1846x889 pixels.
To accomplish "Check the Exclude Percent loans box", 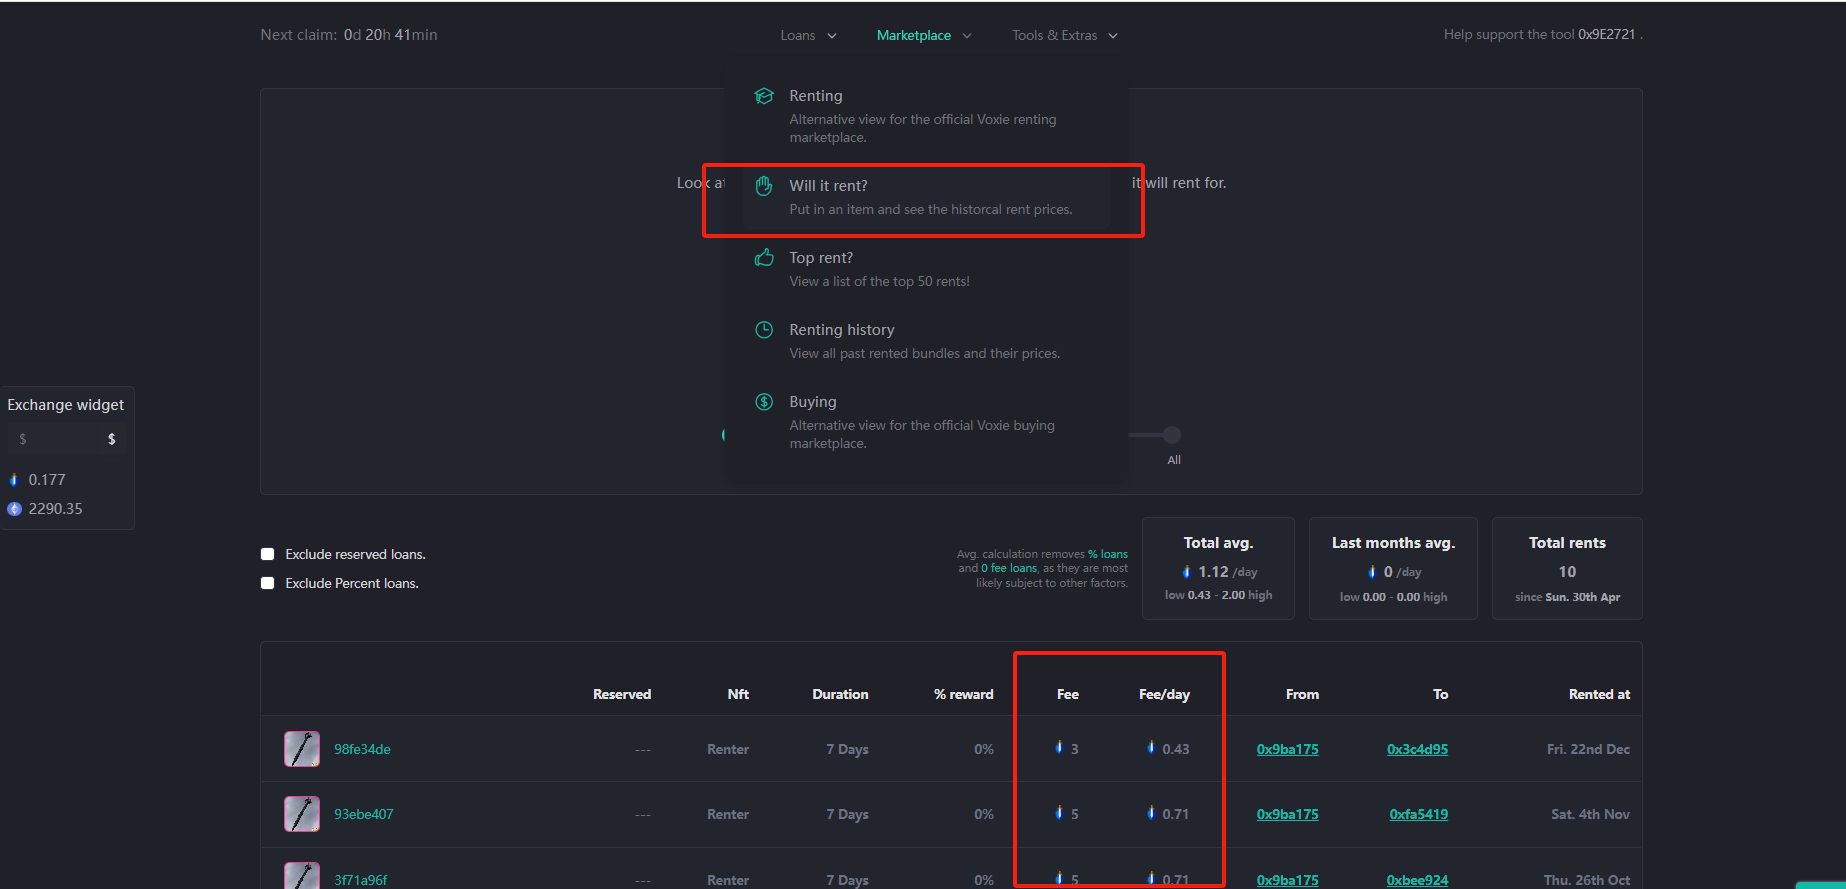I will click(x=268, y=583).
